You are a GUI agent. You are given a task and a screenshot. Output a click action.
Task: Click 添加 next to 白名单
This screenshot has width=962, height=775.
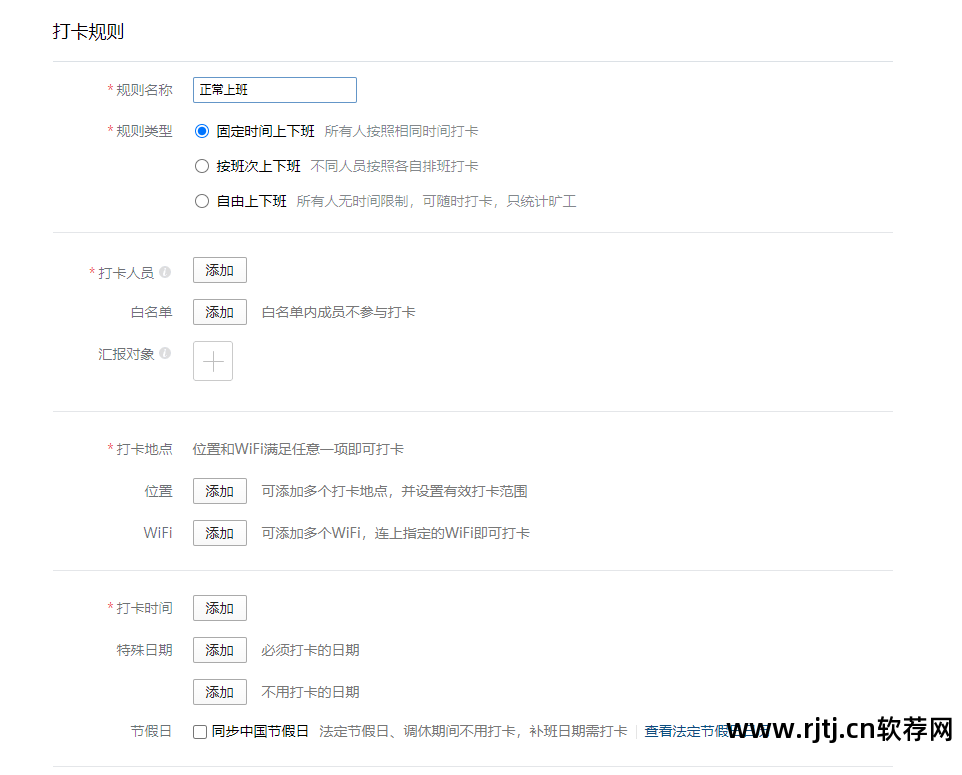click(x=219, y=312)
